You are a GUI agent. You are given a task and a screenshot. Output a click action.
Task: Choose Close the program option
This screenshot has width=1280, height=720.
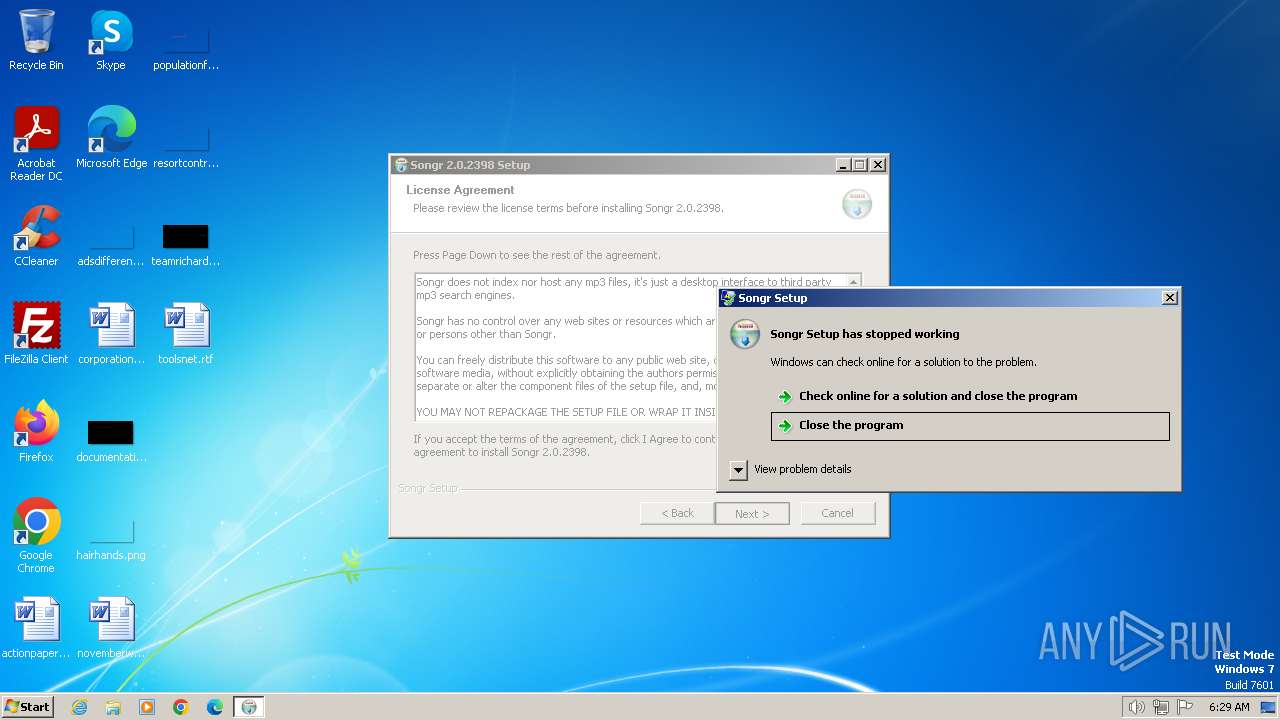click(x=970, y=425)
